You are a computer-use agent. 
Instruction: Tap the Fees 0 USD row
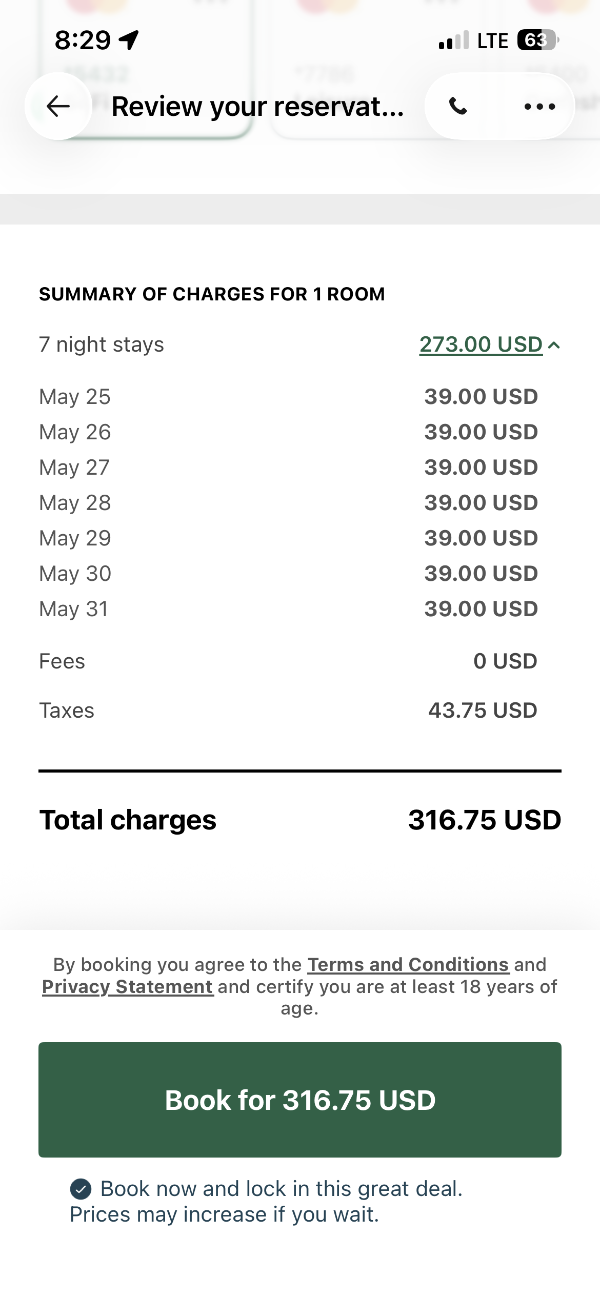pos(289,661)
